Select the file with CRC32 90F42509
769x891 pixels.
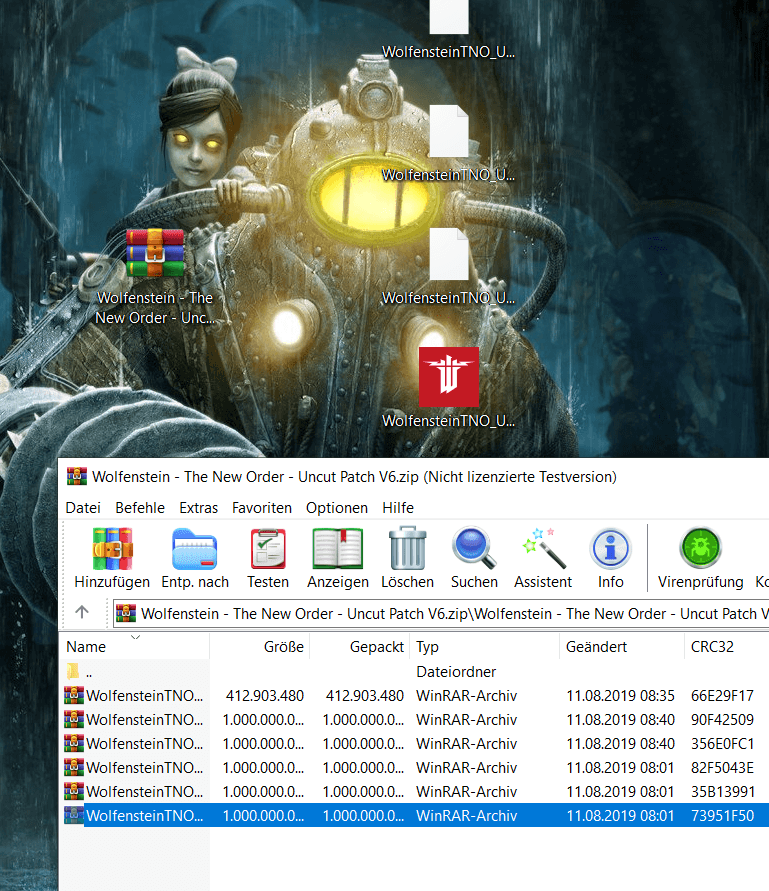click(x=413, y=719)
